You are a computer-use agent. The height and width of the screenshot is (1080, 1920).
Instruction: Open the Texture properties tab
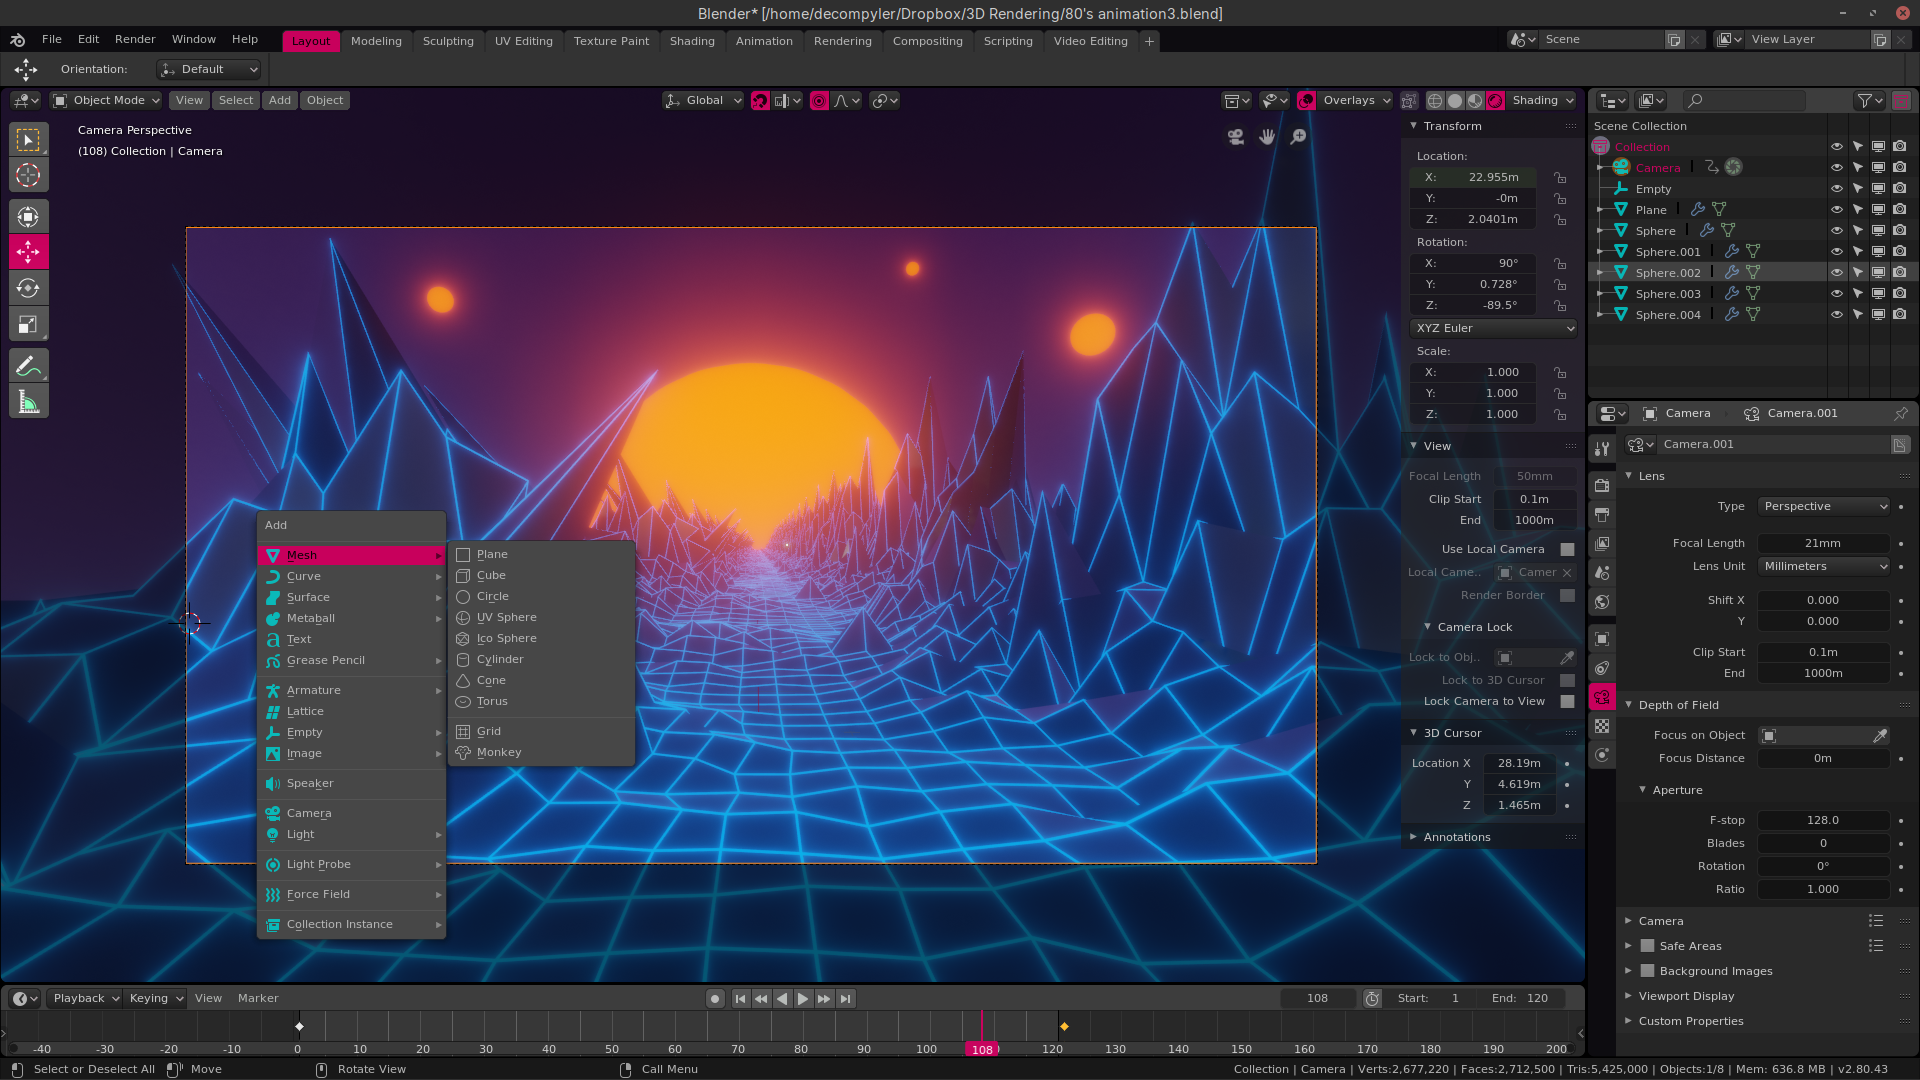pos(1602,726)
